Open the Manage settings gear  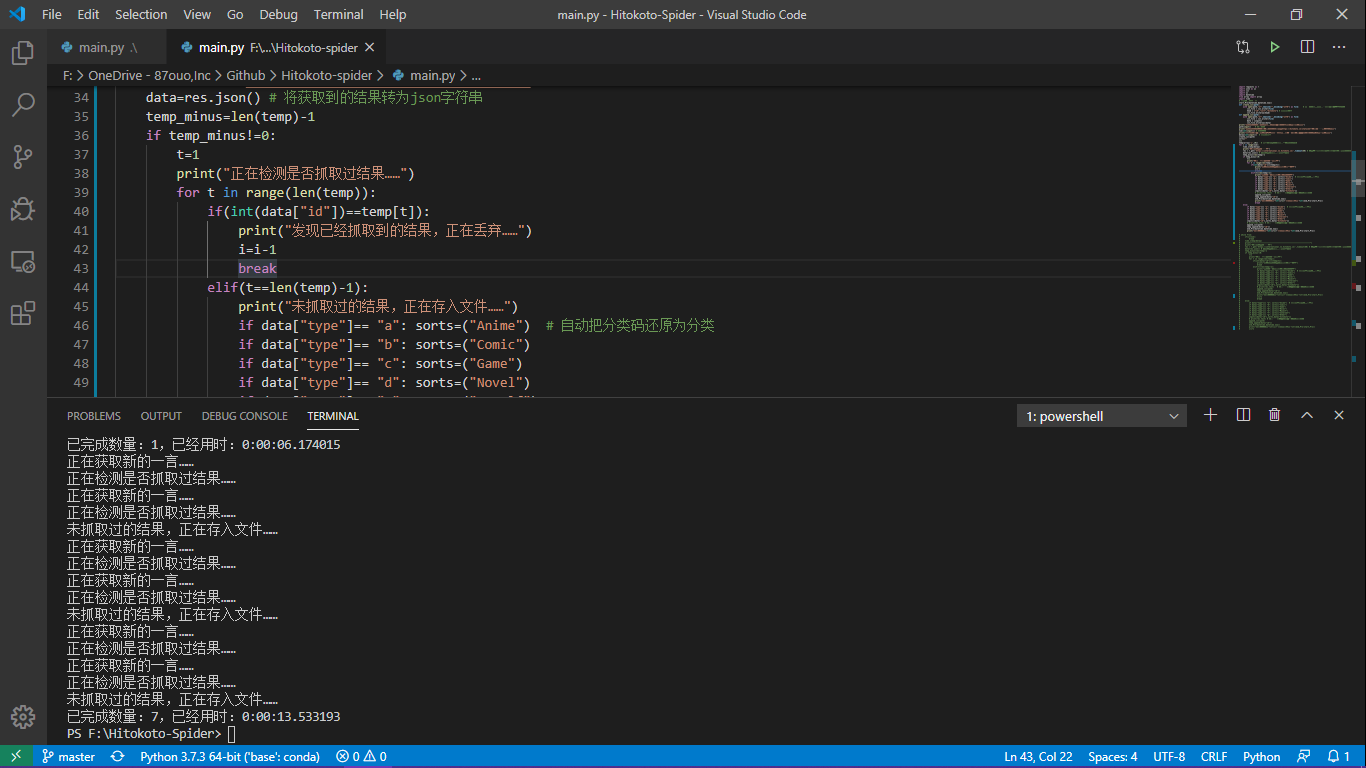[x=22, y=717]
